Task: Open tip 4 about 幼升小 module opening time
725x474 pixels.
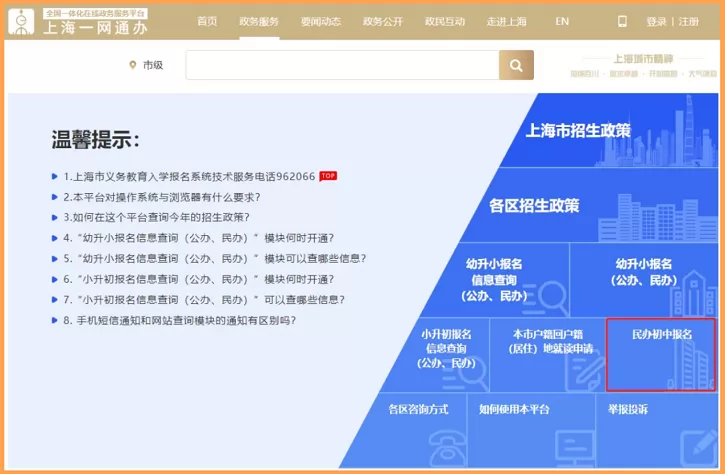Action: click(x=198, y=238)
